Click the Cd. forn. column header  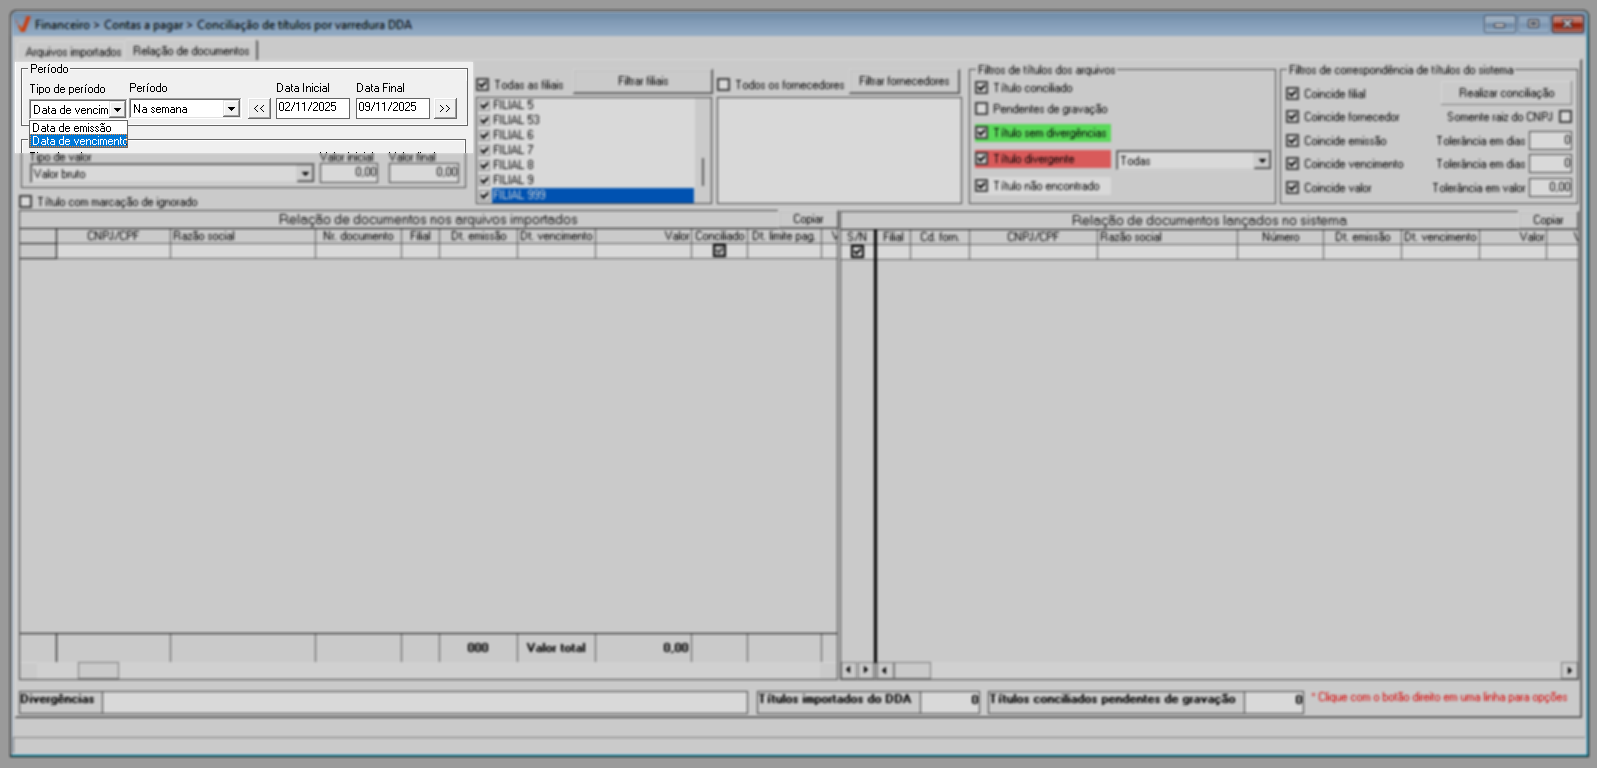click(939, 237)
